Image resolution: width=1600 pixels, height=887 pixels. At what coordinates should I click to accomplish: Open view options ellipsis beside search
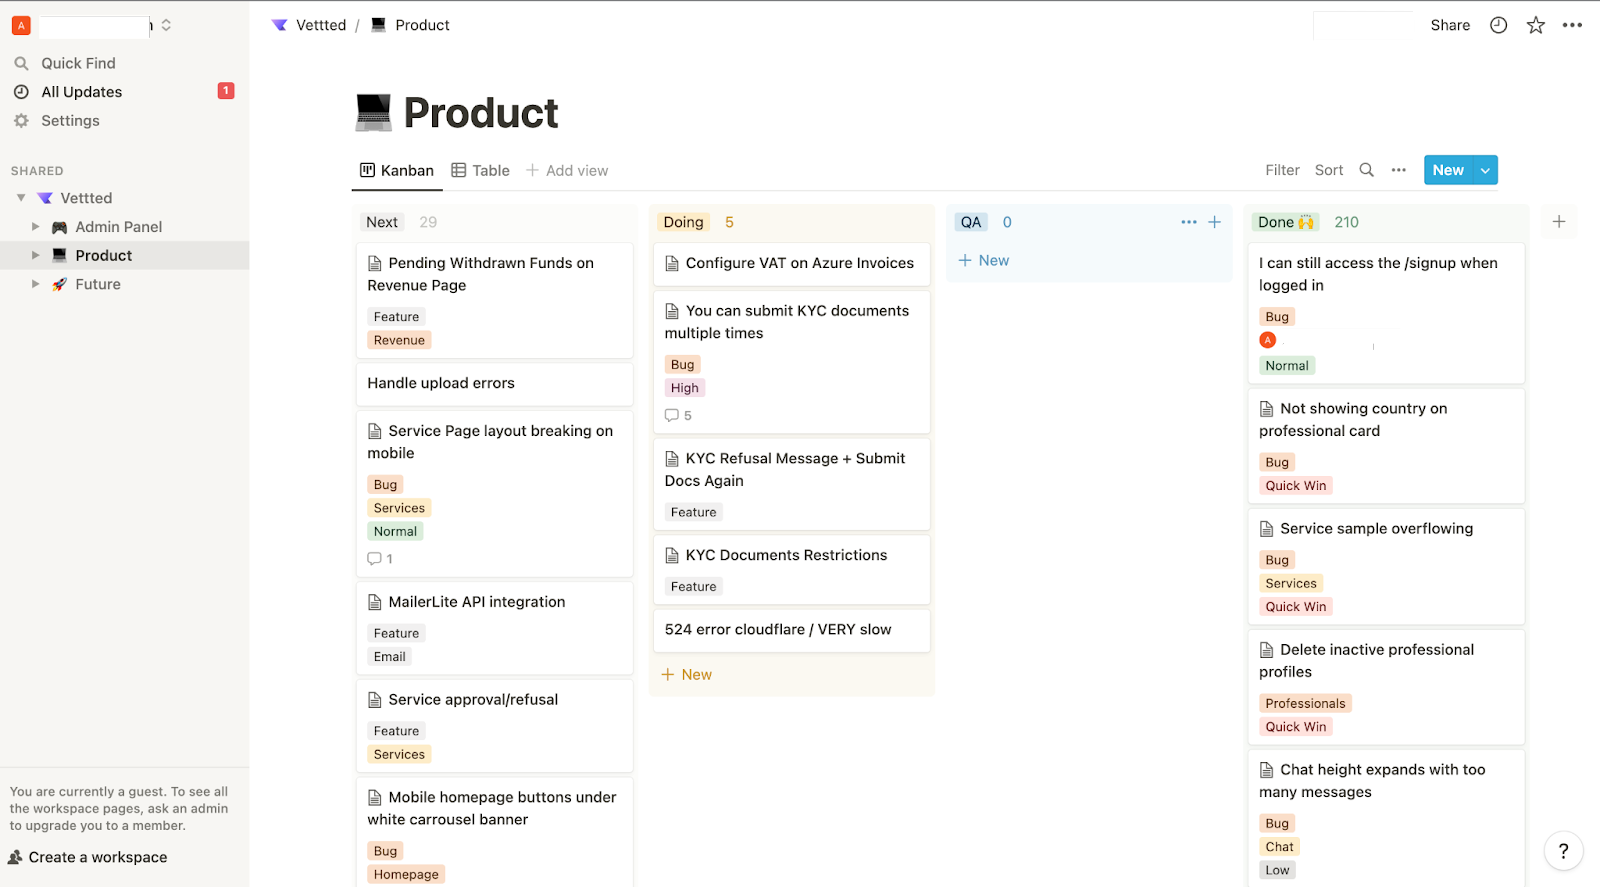tap(1399, 170)
